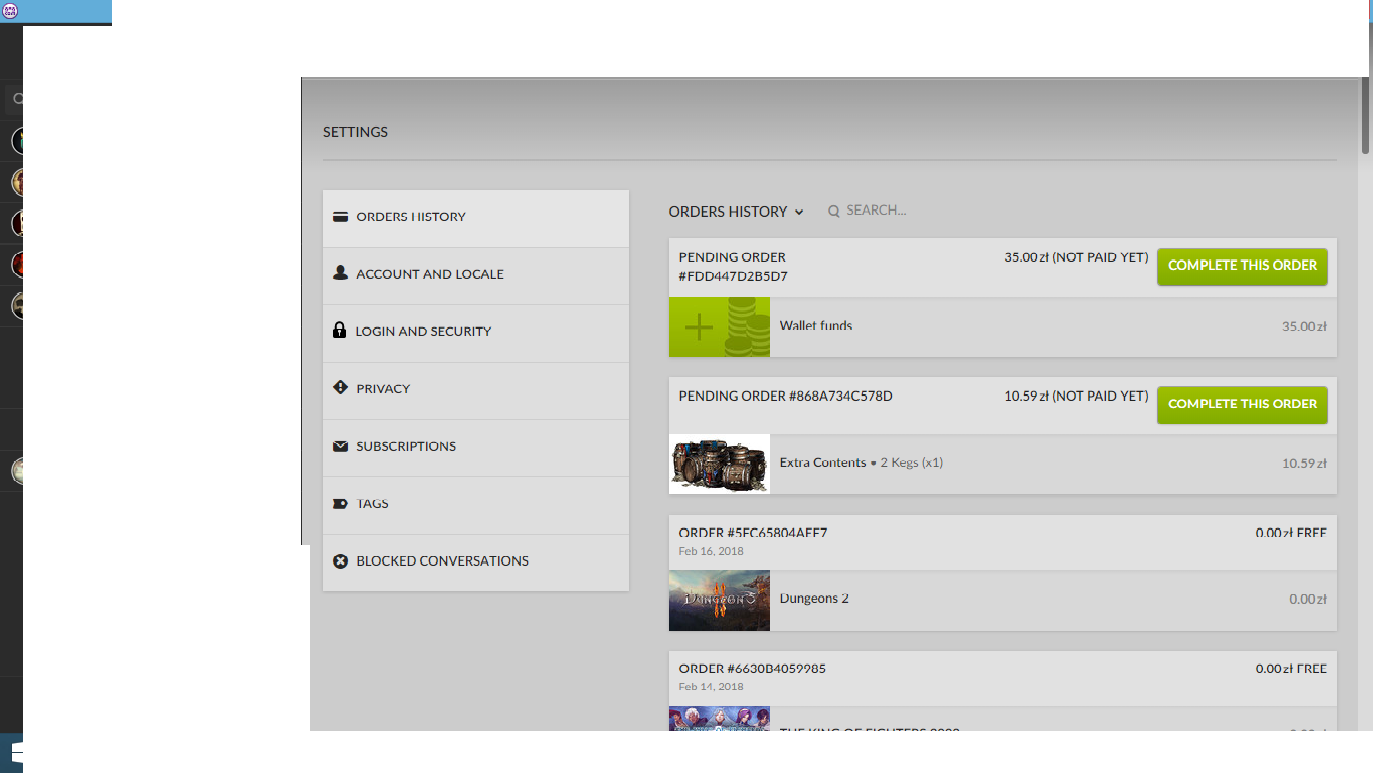Select the order number #5EC65804AEE7
This screenshot has height=773, width=1373.
point(752,533)
